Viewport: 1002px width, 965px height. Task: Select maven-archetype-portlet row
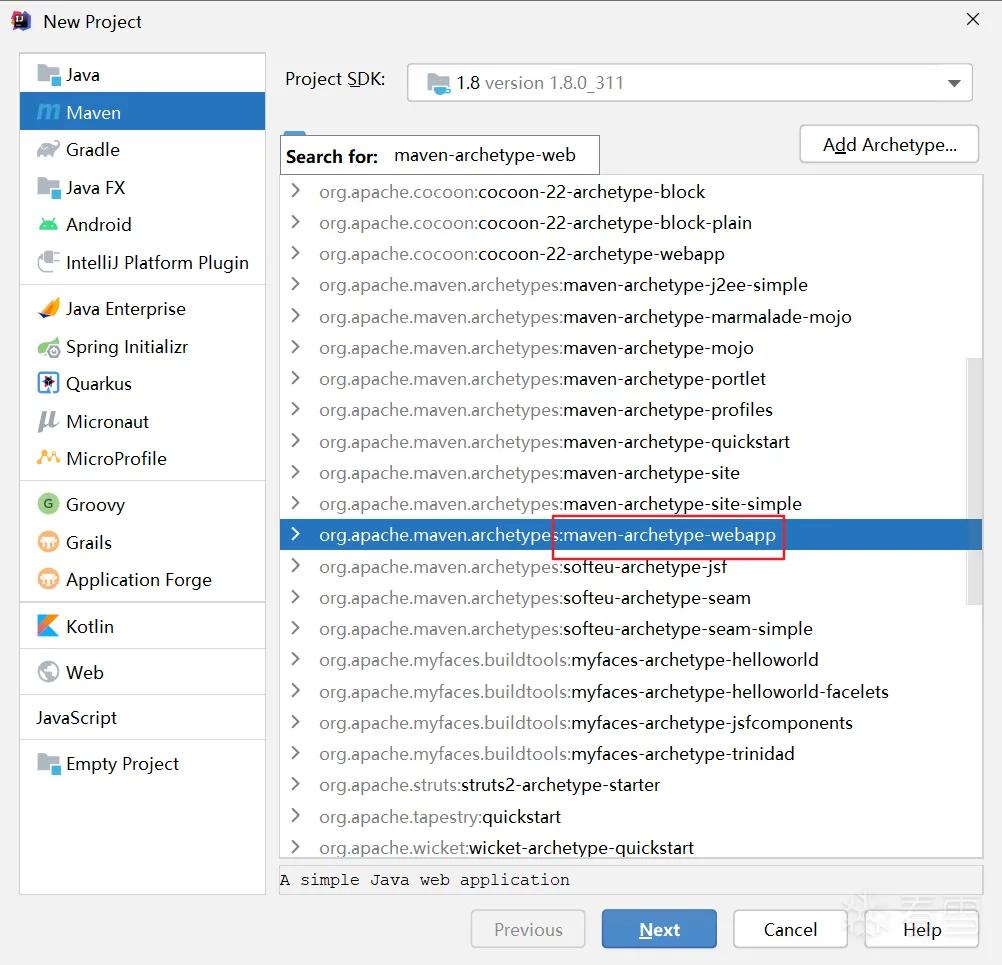[x=630, y=379]
